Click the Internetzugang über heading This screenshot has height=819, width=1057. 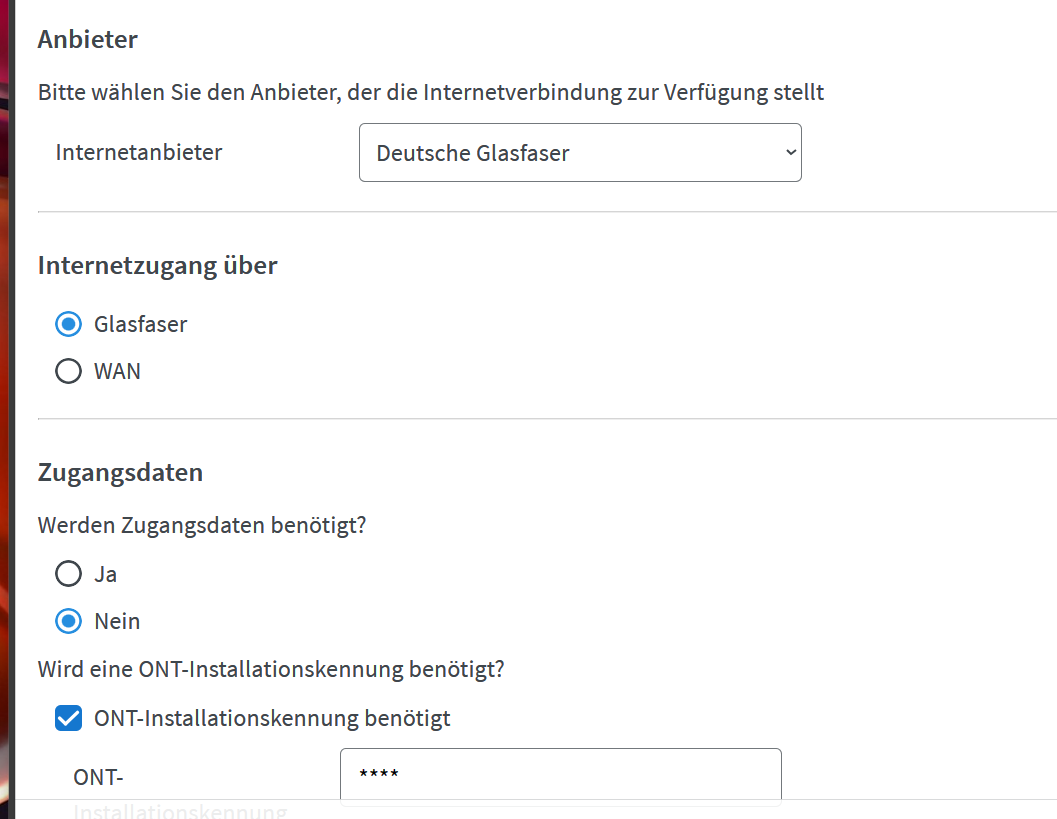(157, 266)
